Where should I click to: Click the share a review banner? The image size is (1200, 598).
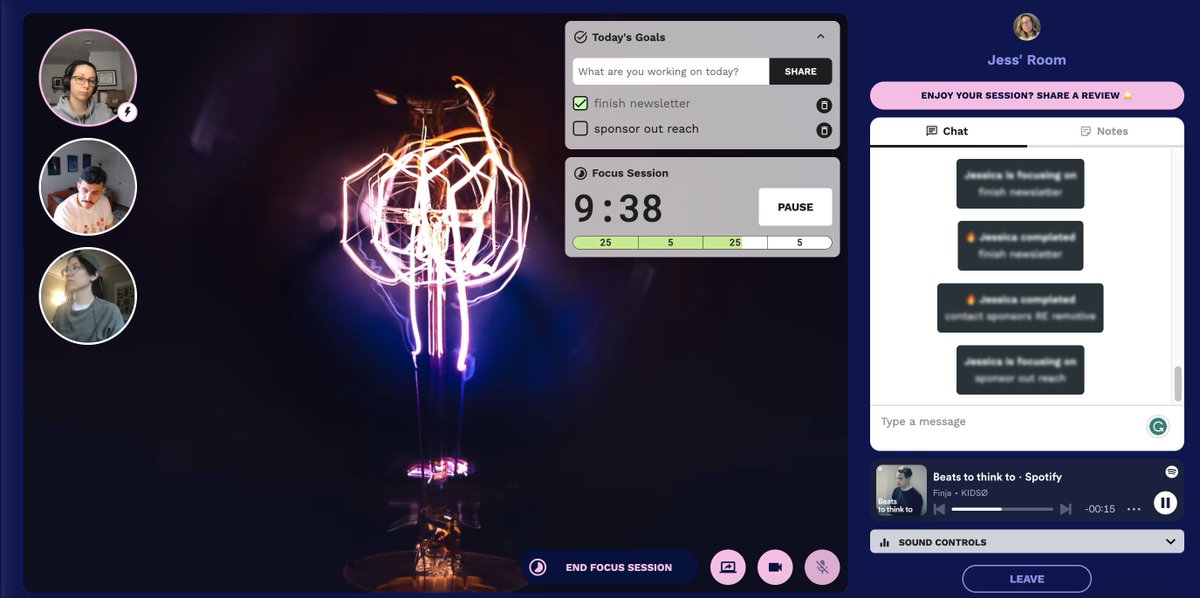[x=1027, y=96]
